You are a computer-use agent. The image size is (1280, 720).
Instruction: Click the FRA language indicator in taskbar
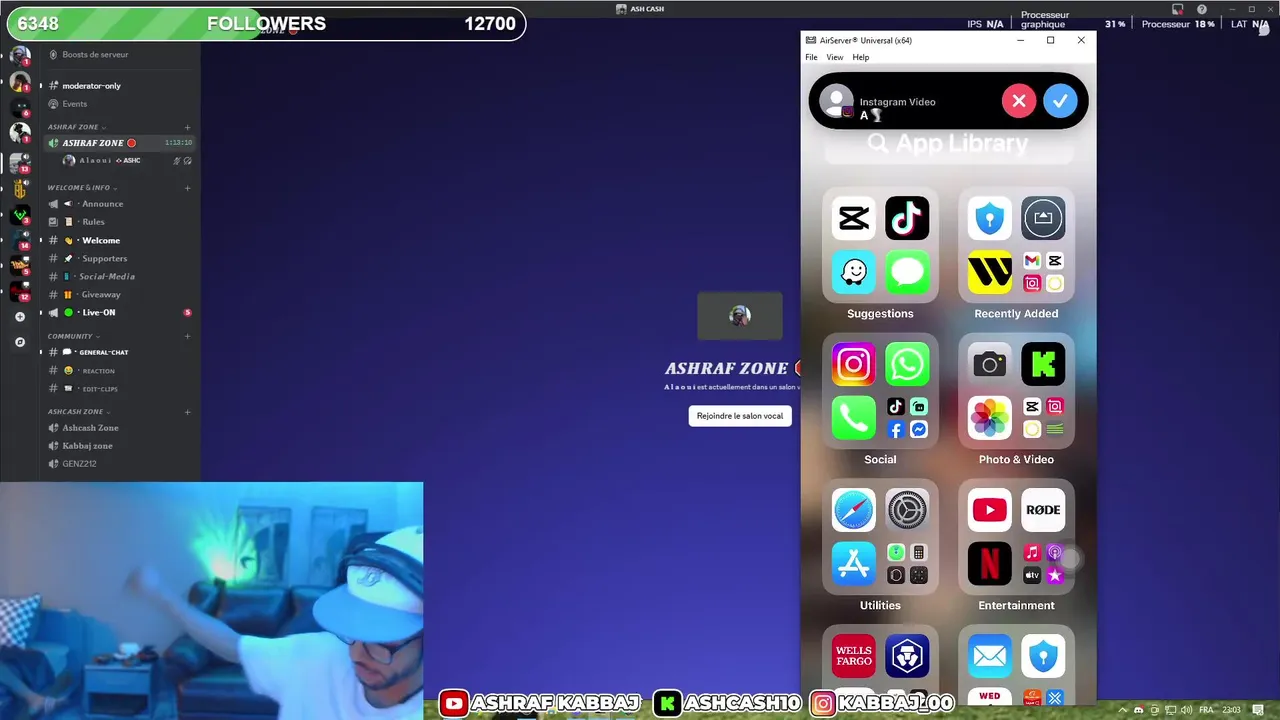tap(1206, 710)
